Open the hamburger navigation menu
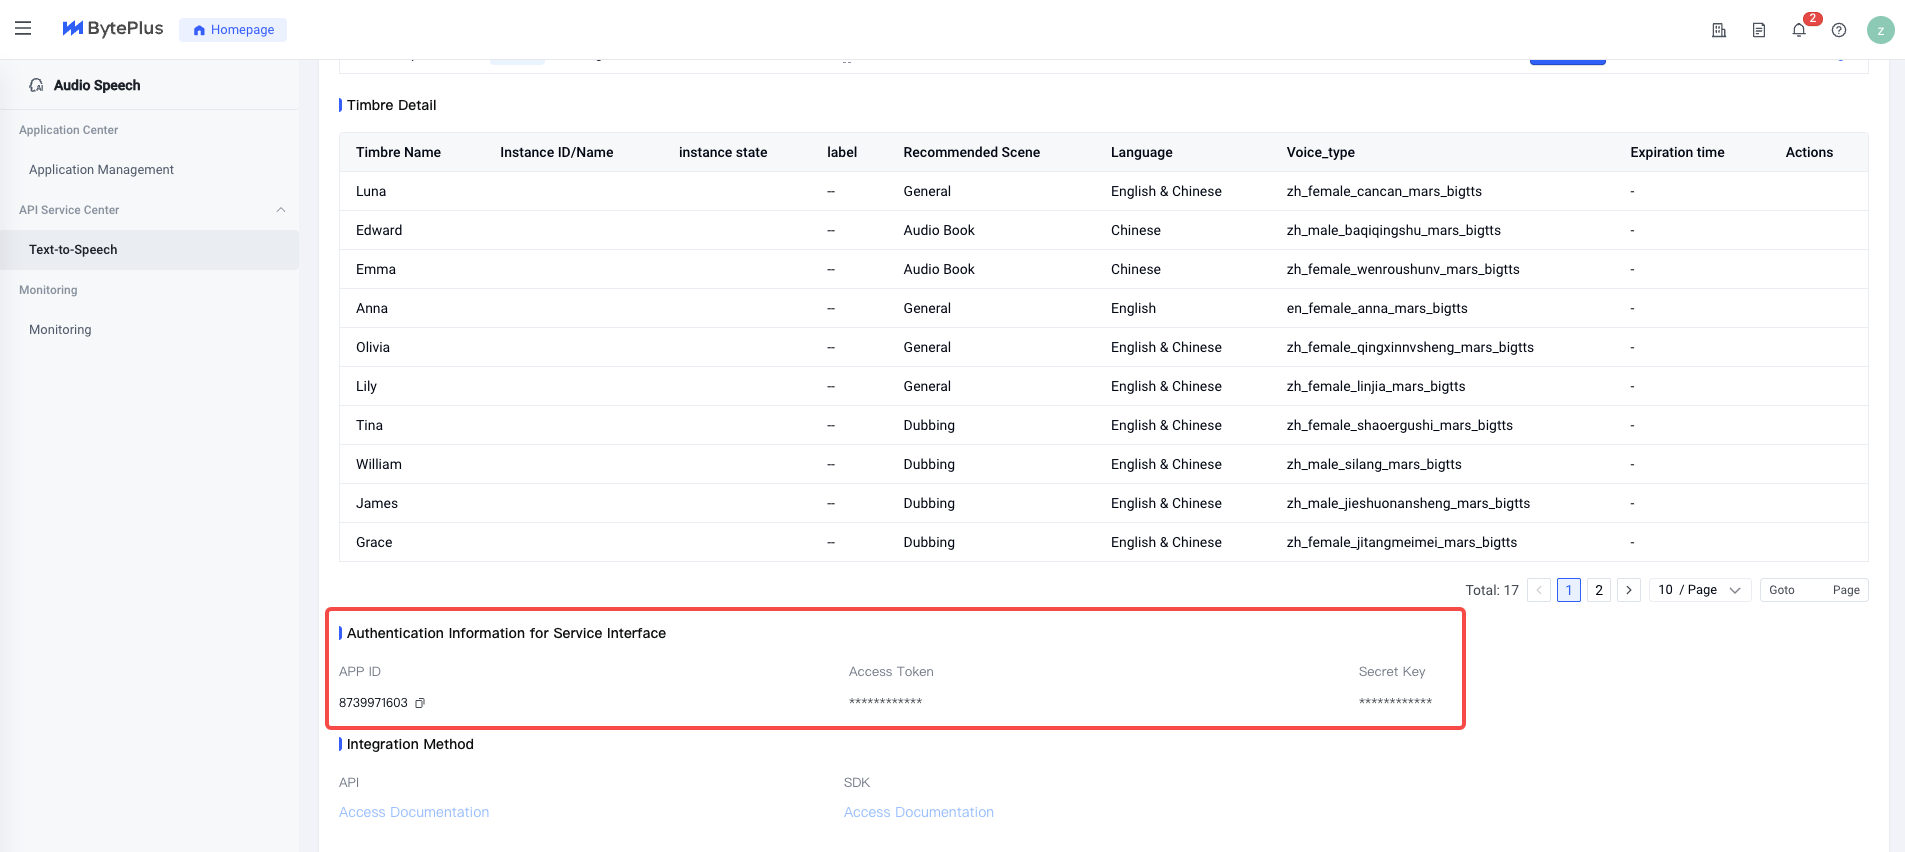Screen dimensions: 1905x852 (23, 29)
